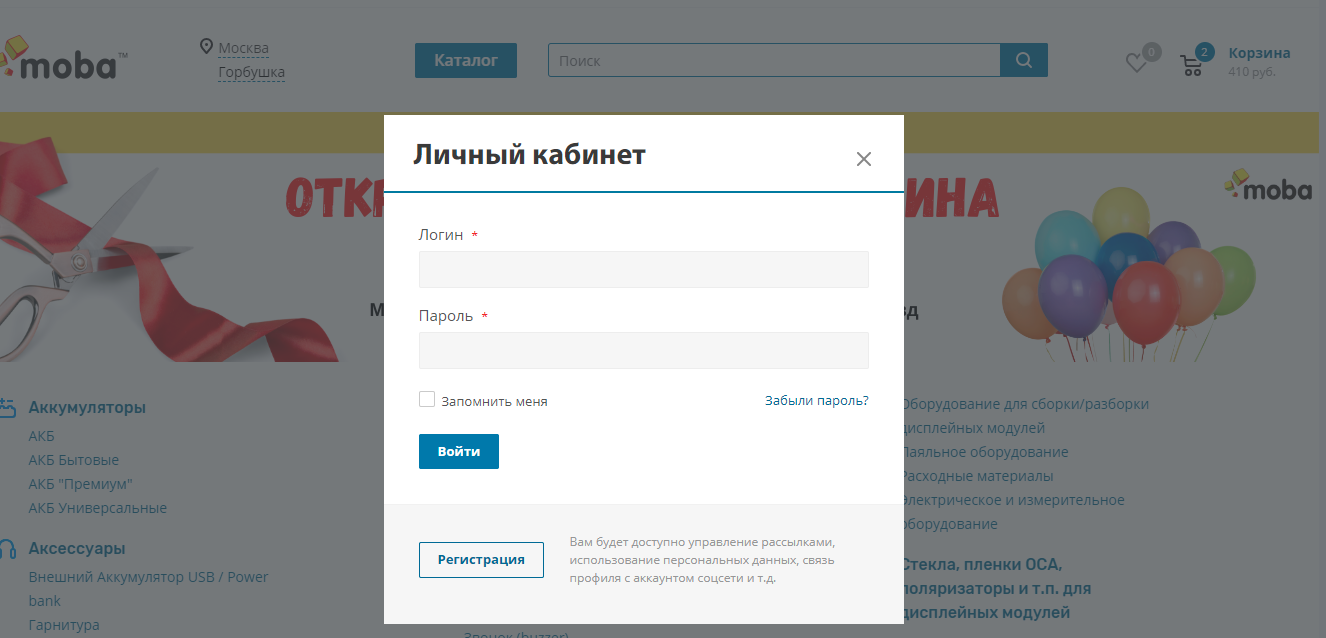
Task: Open the Москва city selector
Action: (243, 48)
